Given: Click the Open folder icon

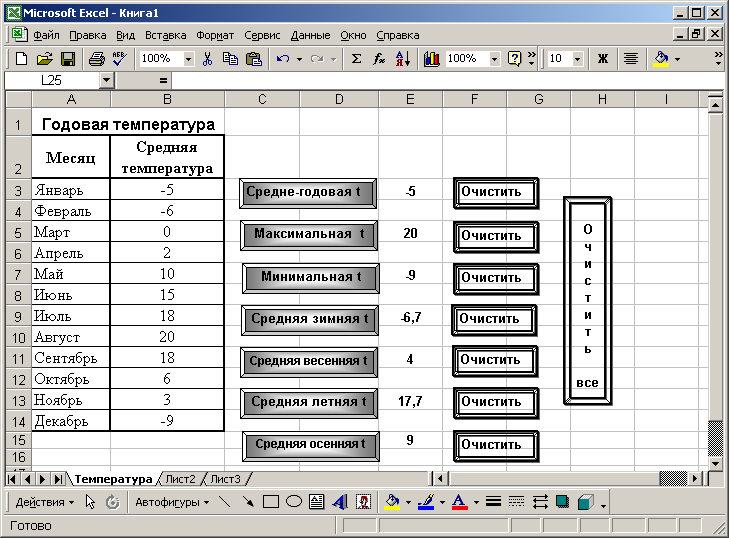Looking at the screenshot, I should (x=45, y=59).
